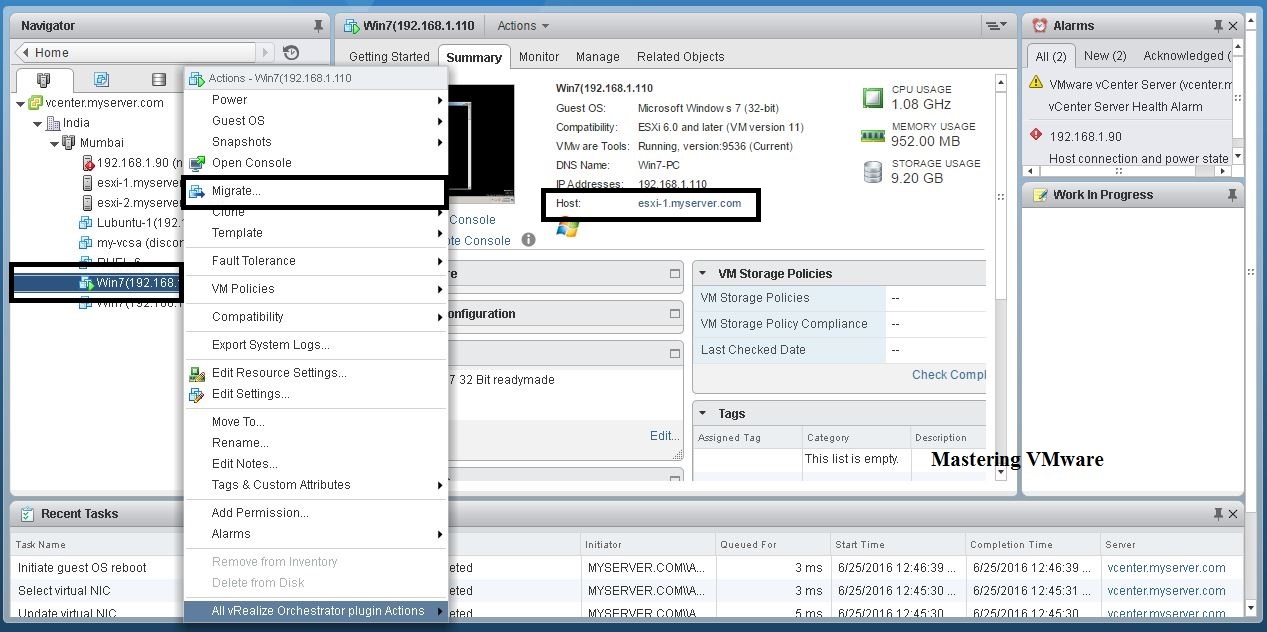Screen dimensions: 1267x632
Task: Click the Open Console monitor icon
Action: (x=197, y=163)
